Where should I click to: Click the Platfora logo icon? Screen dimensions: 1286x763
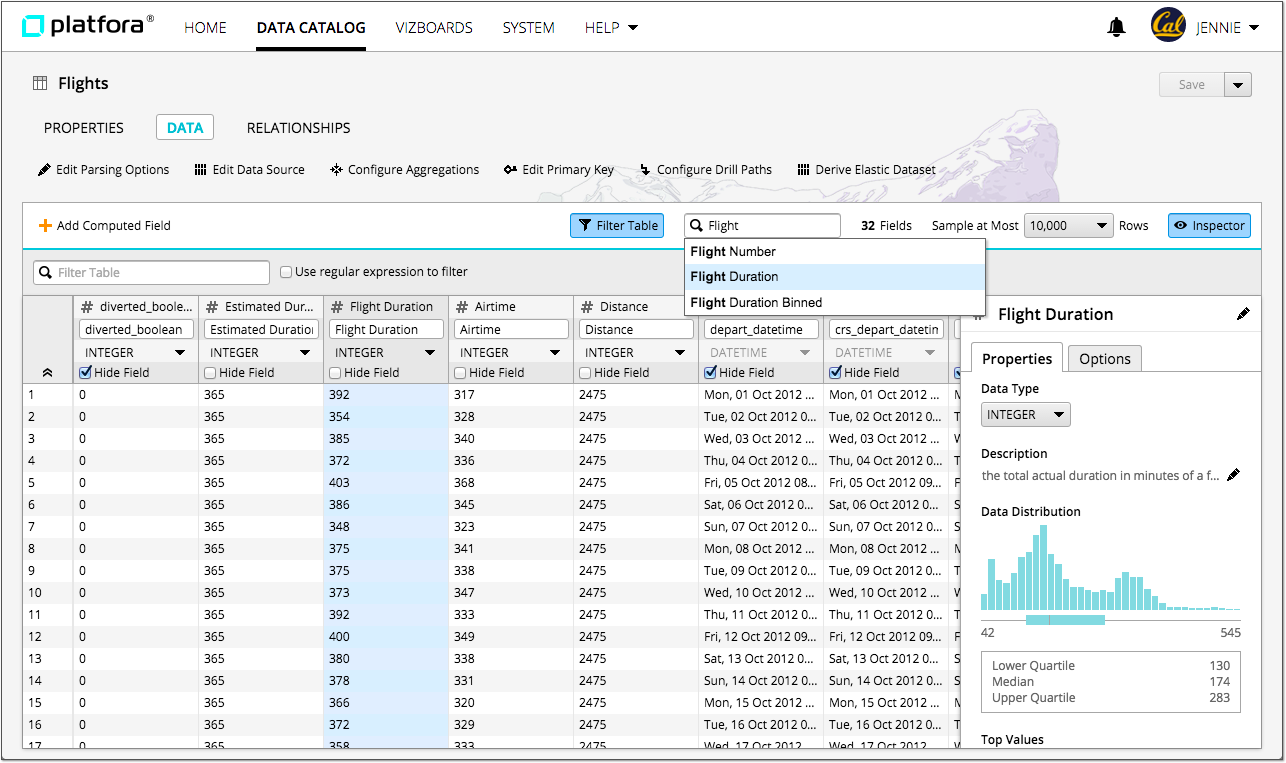click(34, 27)
